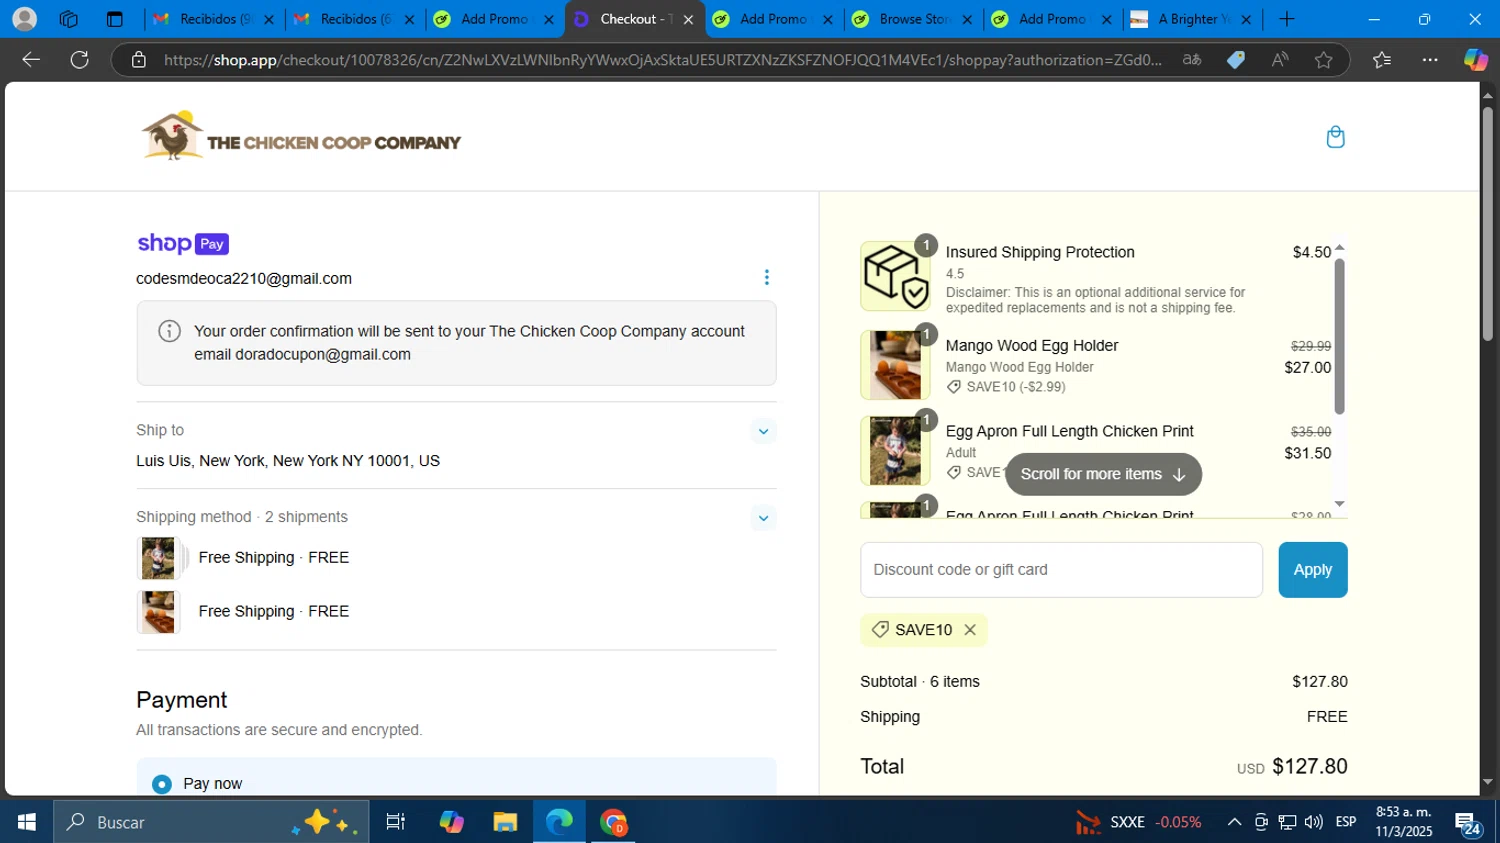Open the three-dot account options menu
The height and width of the screenshot is (843, 1500).
coord(766,277)
